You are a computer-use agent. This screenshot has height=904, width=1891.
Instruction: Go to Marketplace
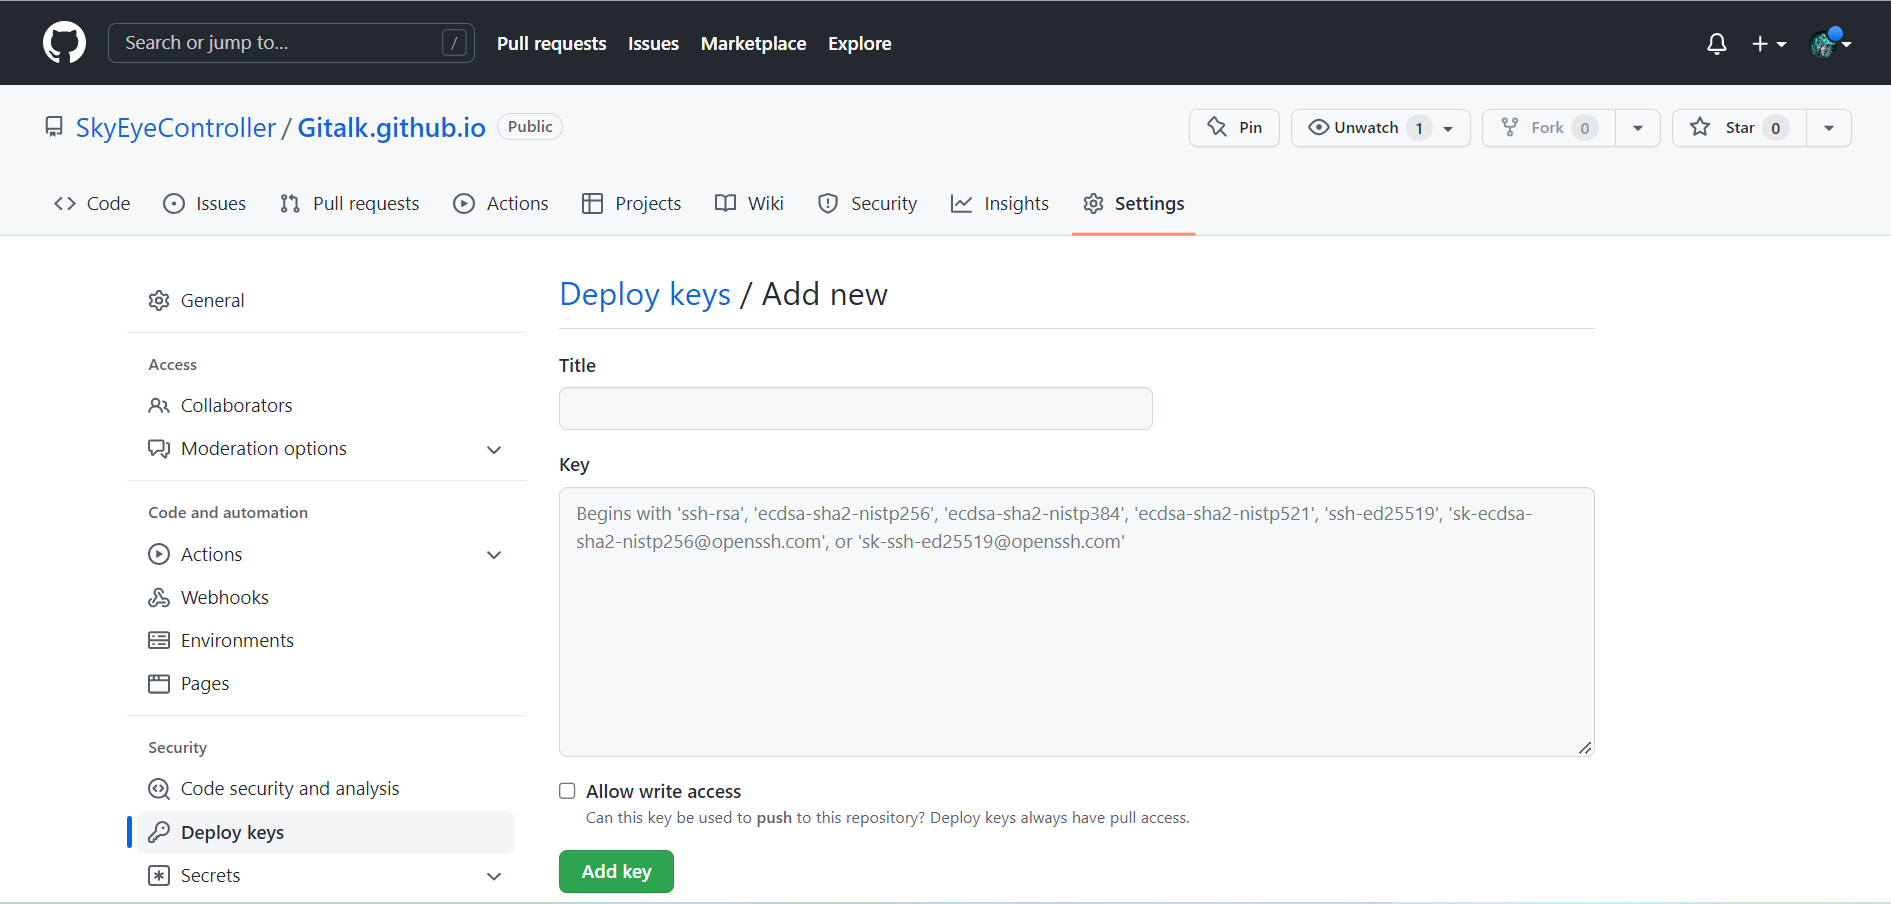(x=753, y=43)
